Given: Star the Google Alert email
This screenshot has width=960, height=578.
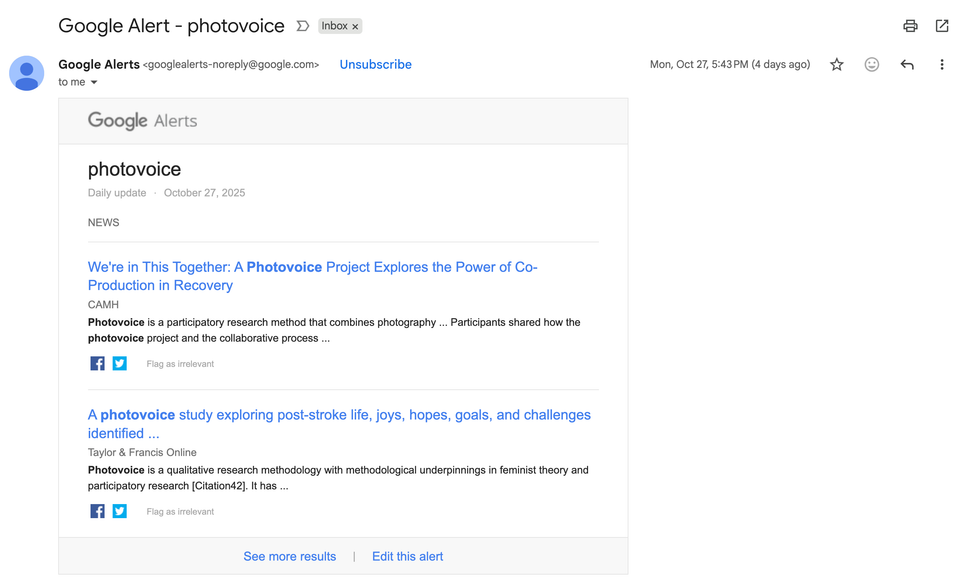Looking at the screenshot, I should (x=836, y=64).
